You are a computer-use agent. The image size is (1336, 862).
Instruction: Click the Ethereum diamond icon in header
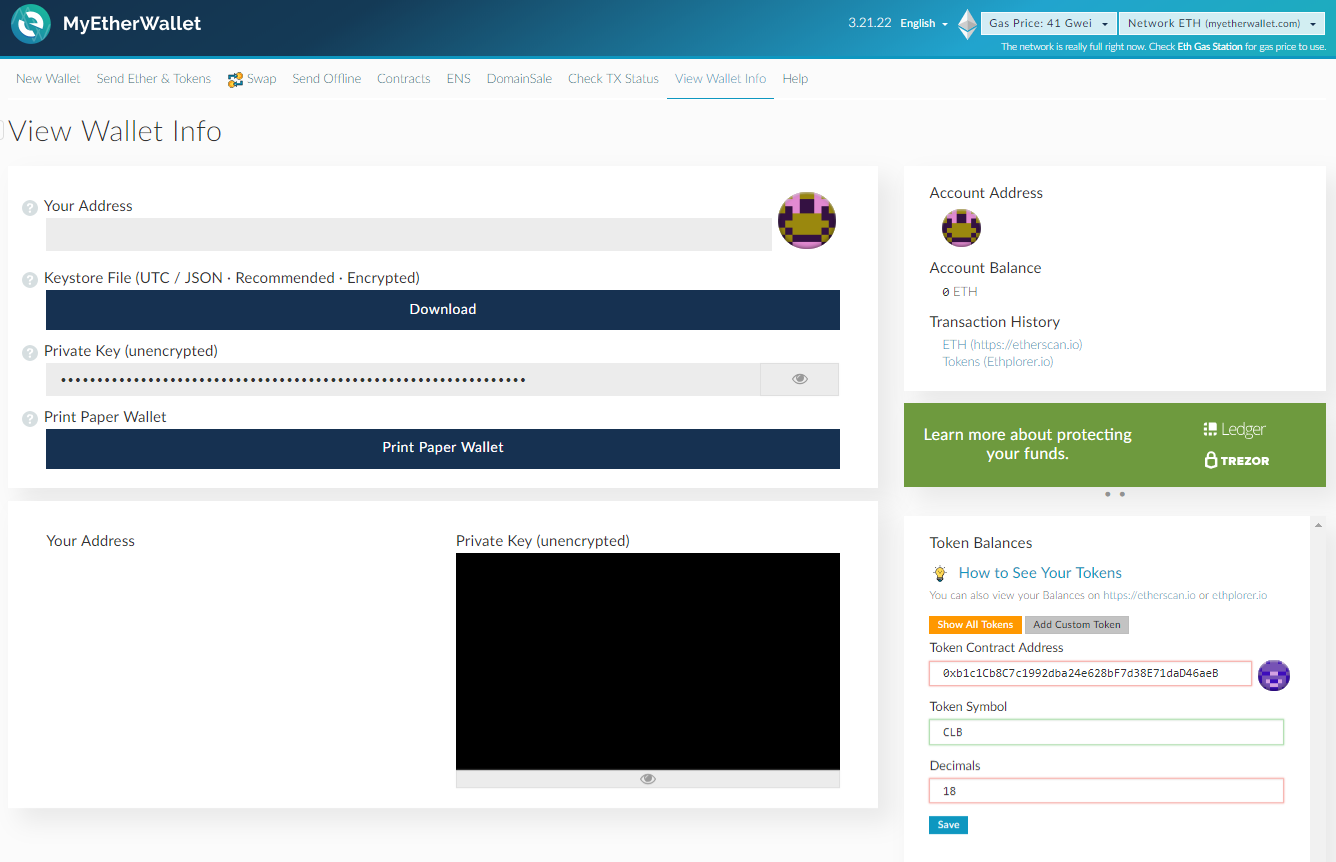tap(967, 24)
